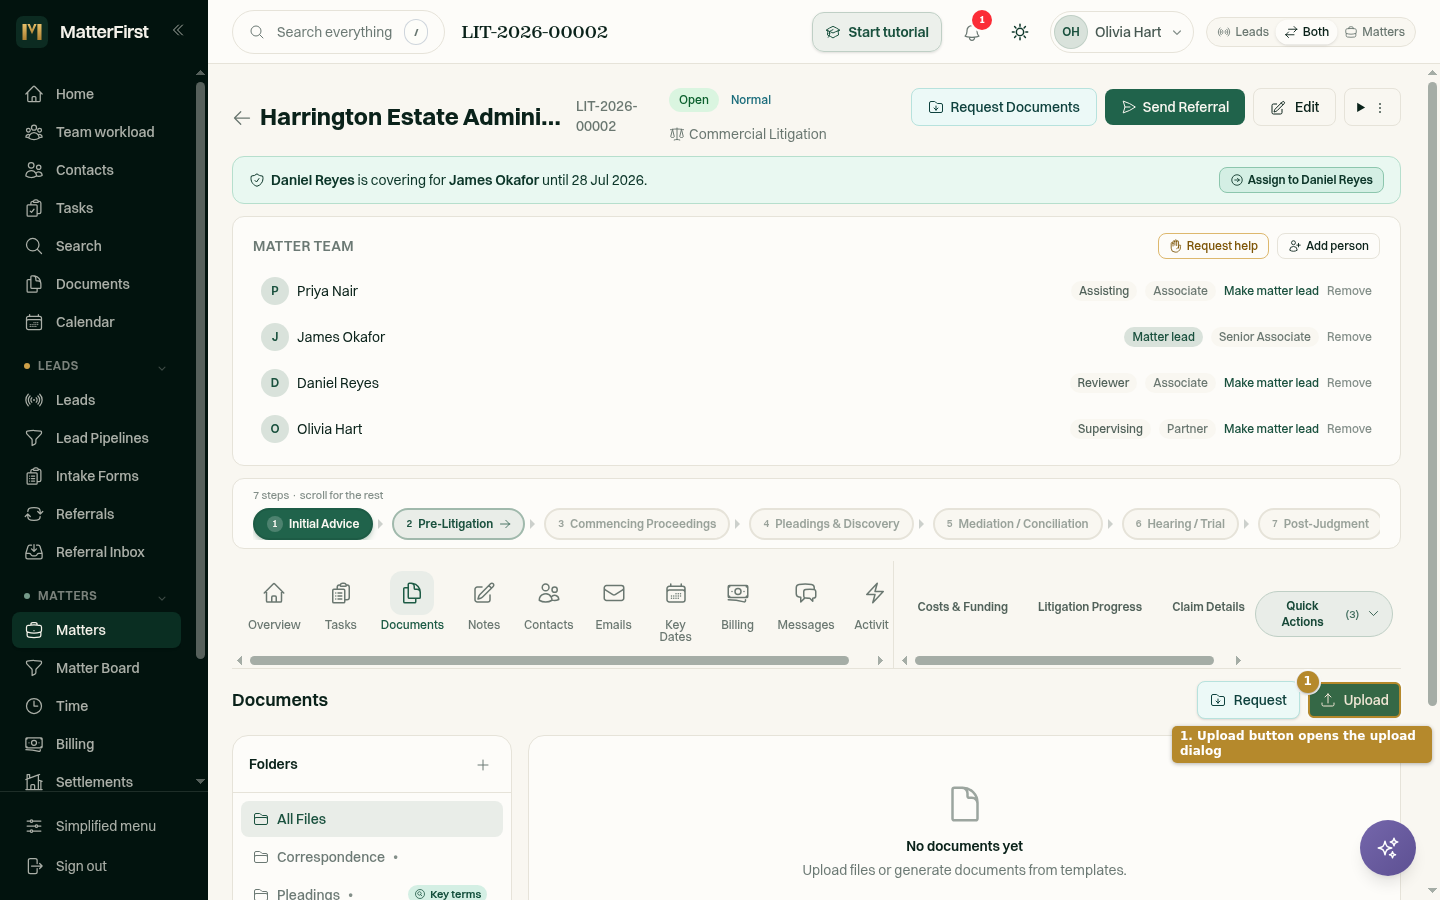Click Add person in Matter Team
The image size is (1440, 900).
pos(1328,246)
